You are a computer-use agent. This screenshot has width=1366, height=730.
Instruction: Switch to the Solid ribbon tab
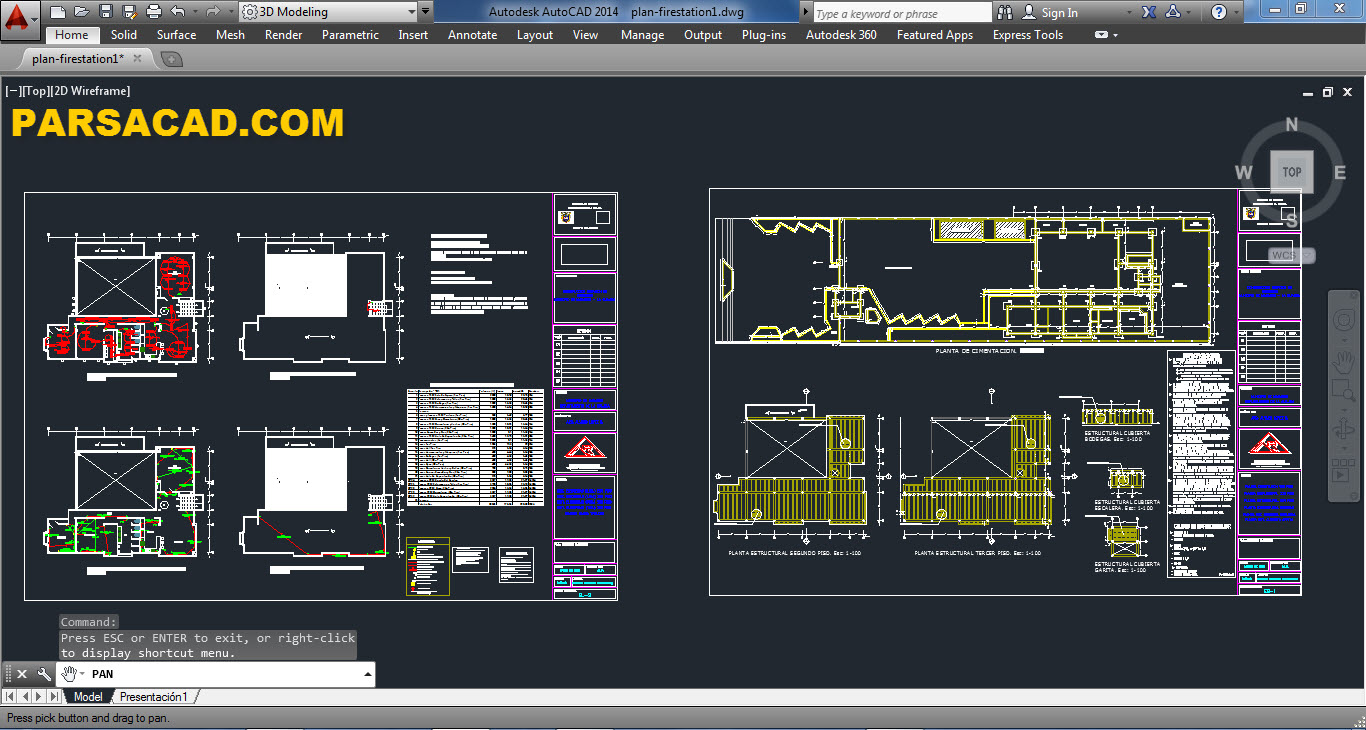(x=124, y=35)
